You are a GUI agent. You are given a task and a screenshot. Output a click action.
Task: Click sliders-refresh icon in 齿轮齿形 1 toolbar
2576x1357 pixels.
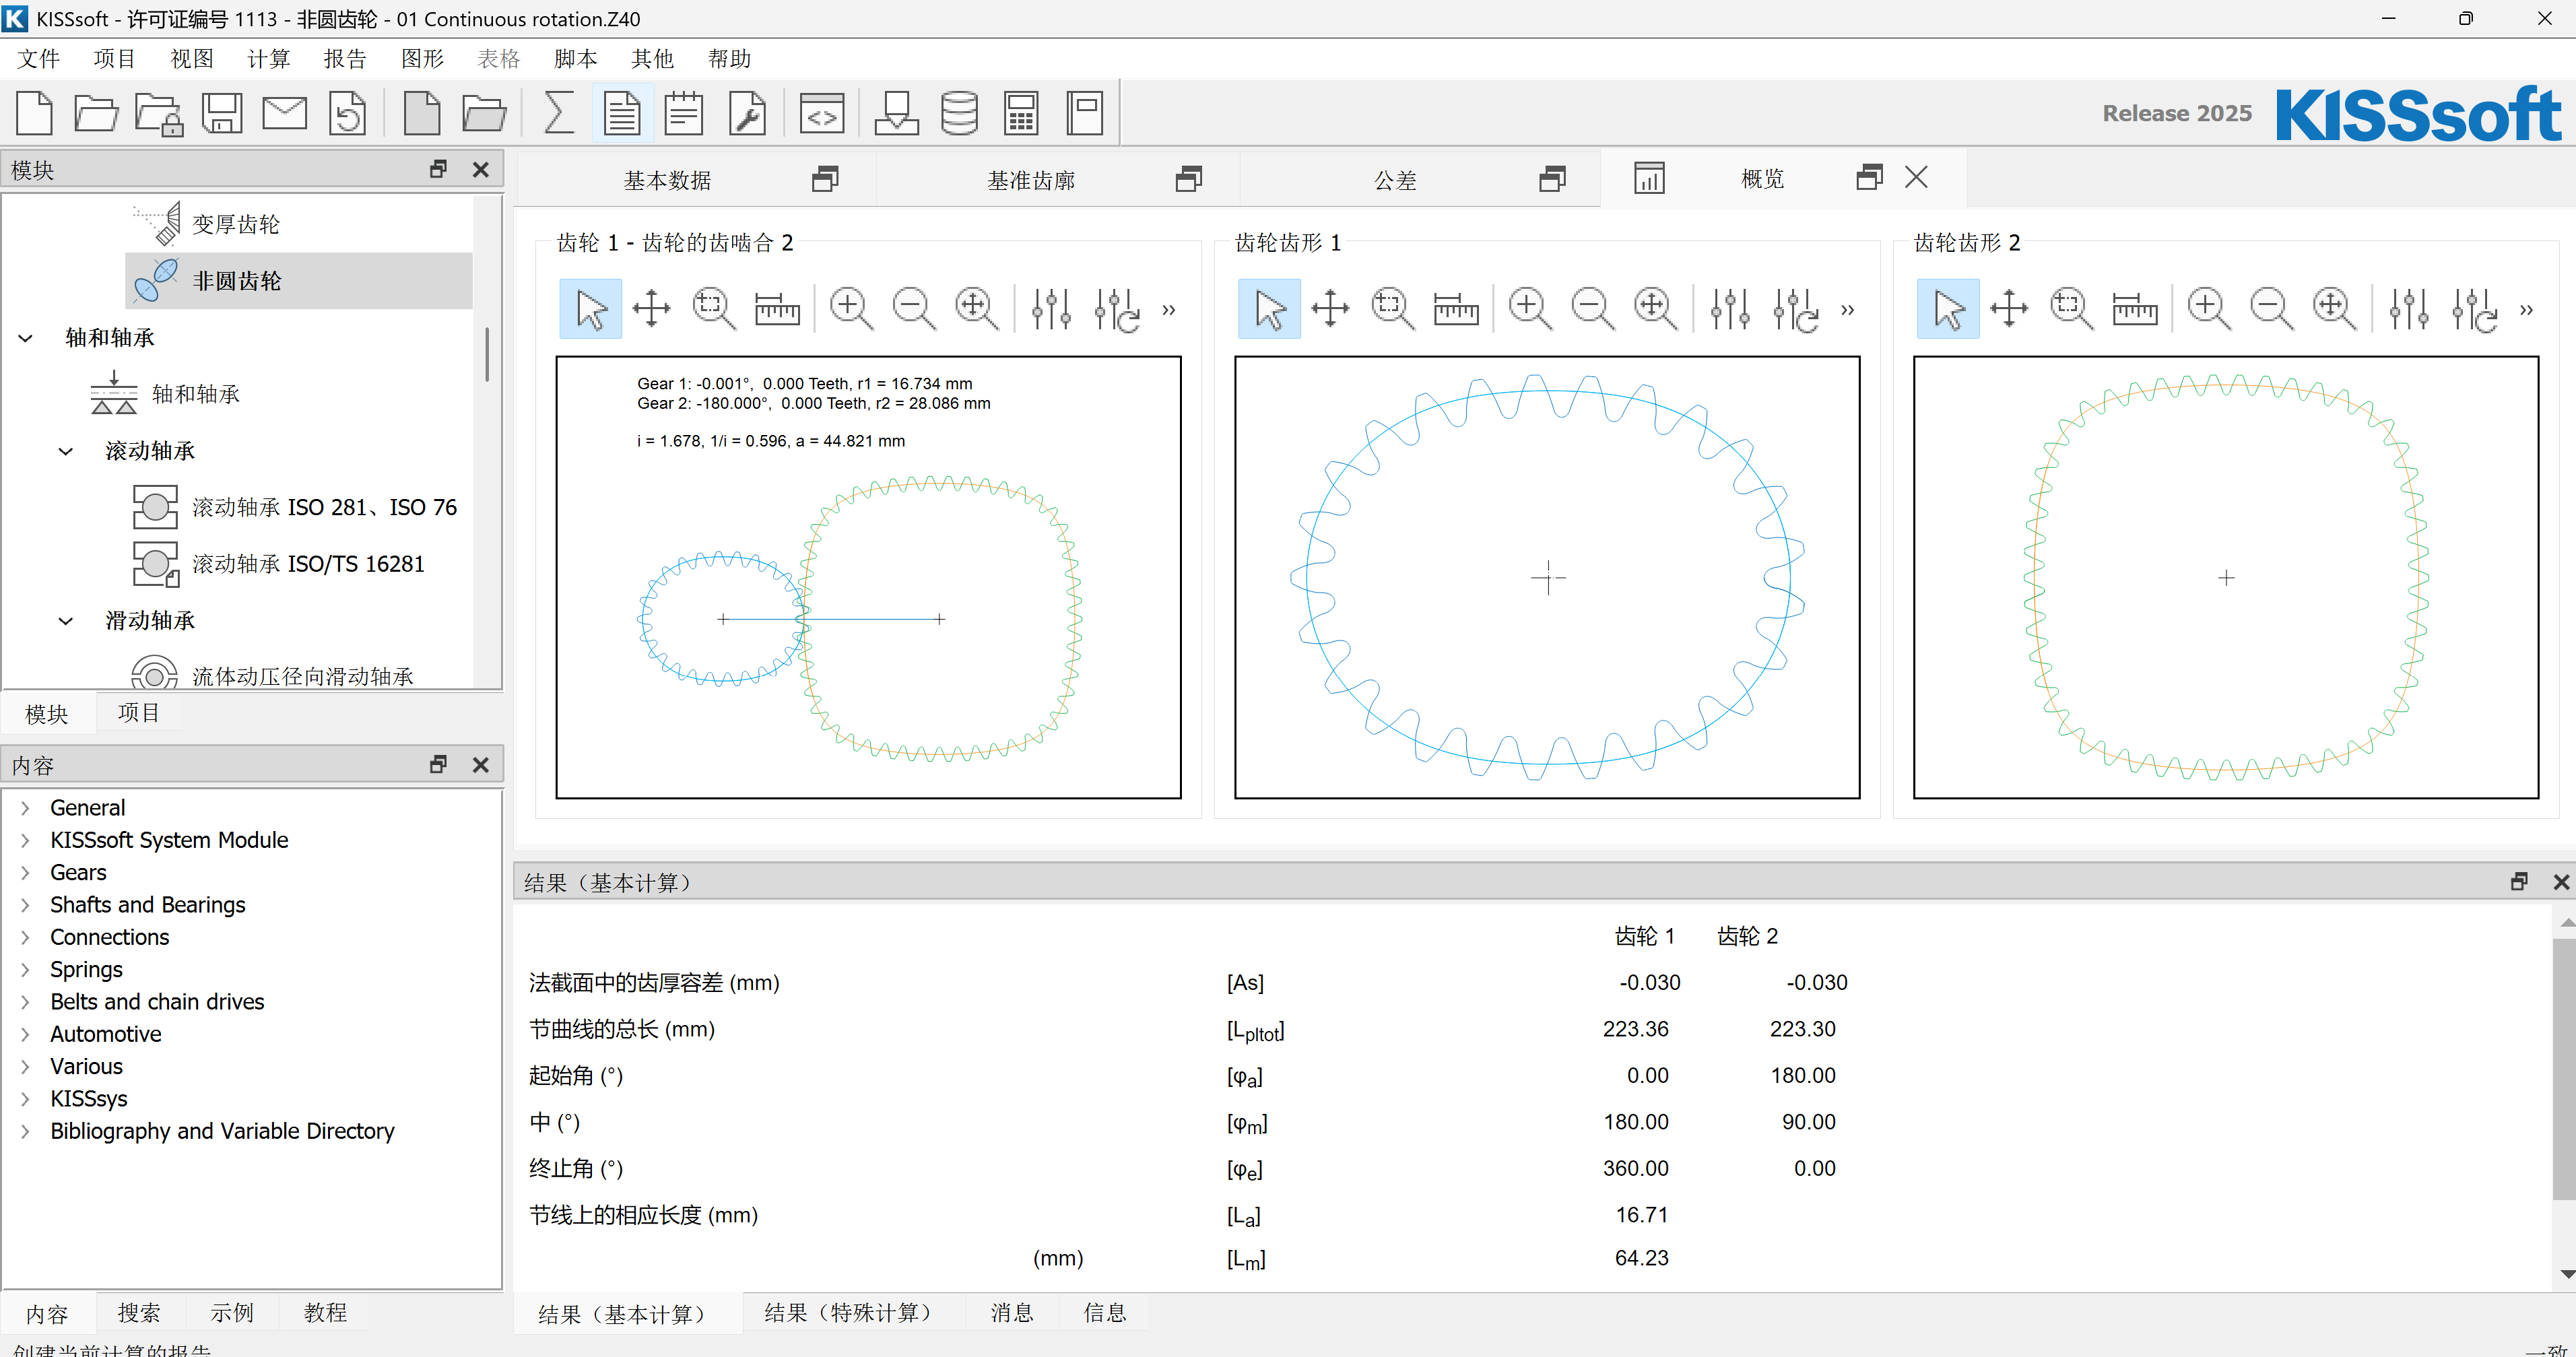point(1795,309)
